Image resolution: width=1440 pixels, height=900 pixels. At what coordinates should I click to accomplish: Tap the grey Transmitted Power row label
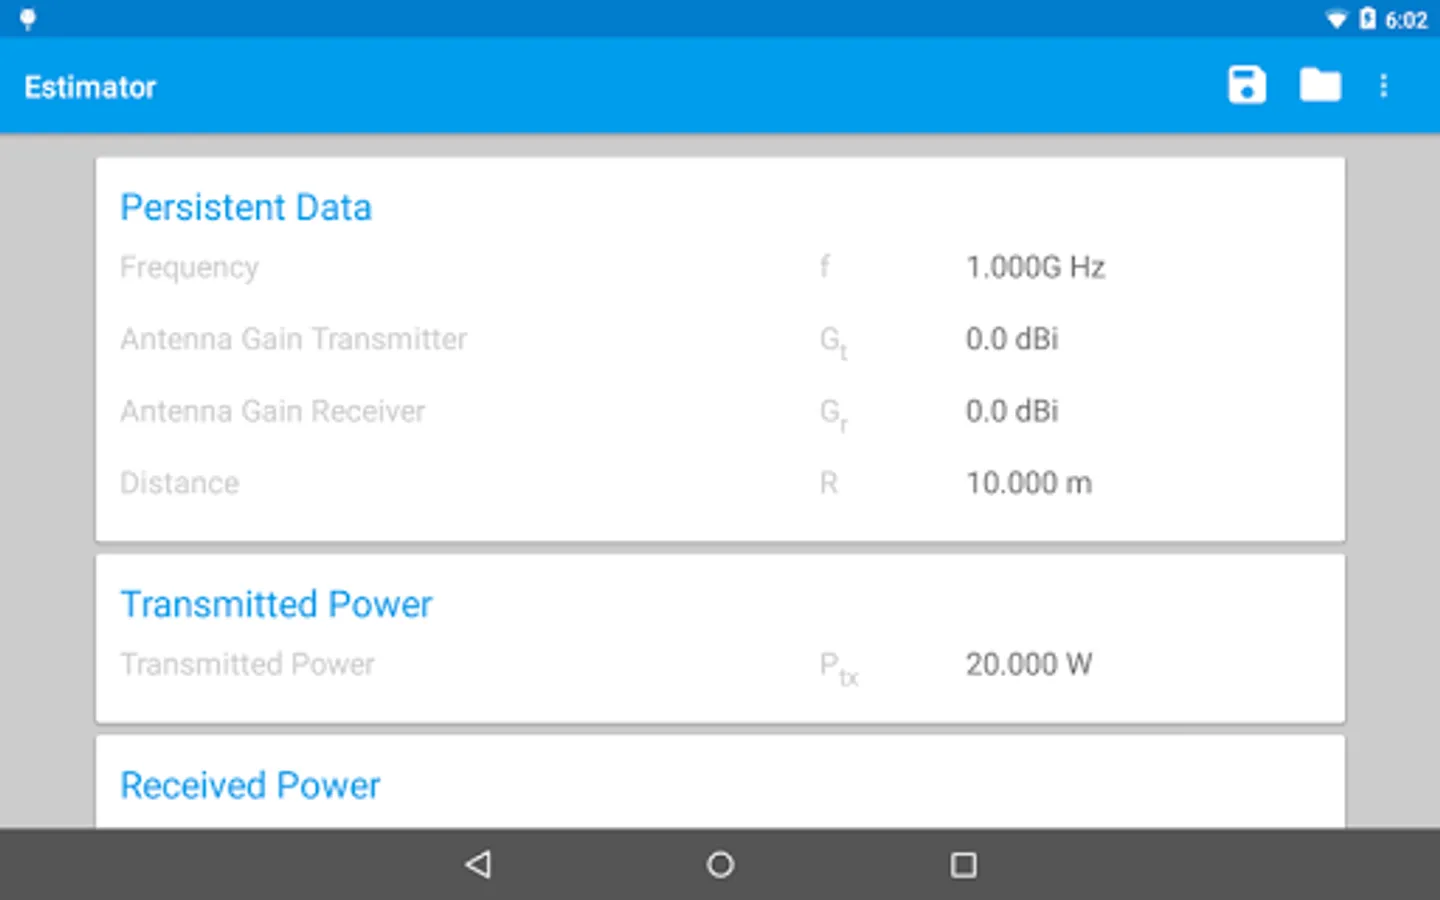tap(247, 664)
